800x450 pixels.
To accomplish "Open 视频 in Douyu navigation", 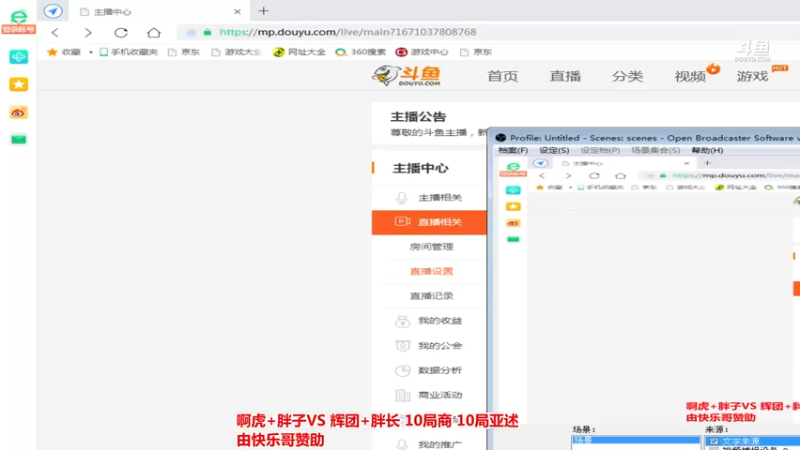I will tap(690, 76).
